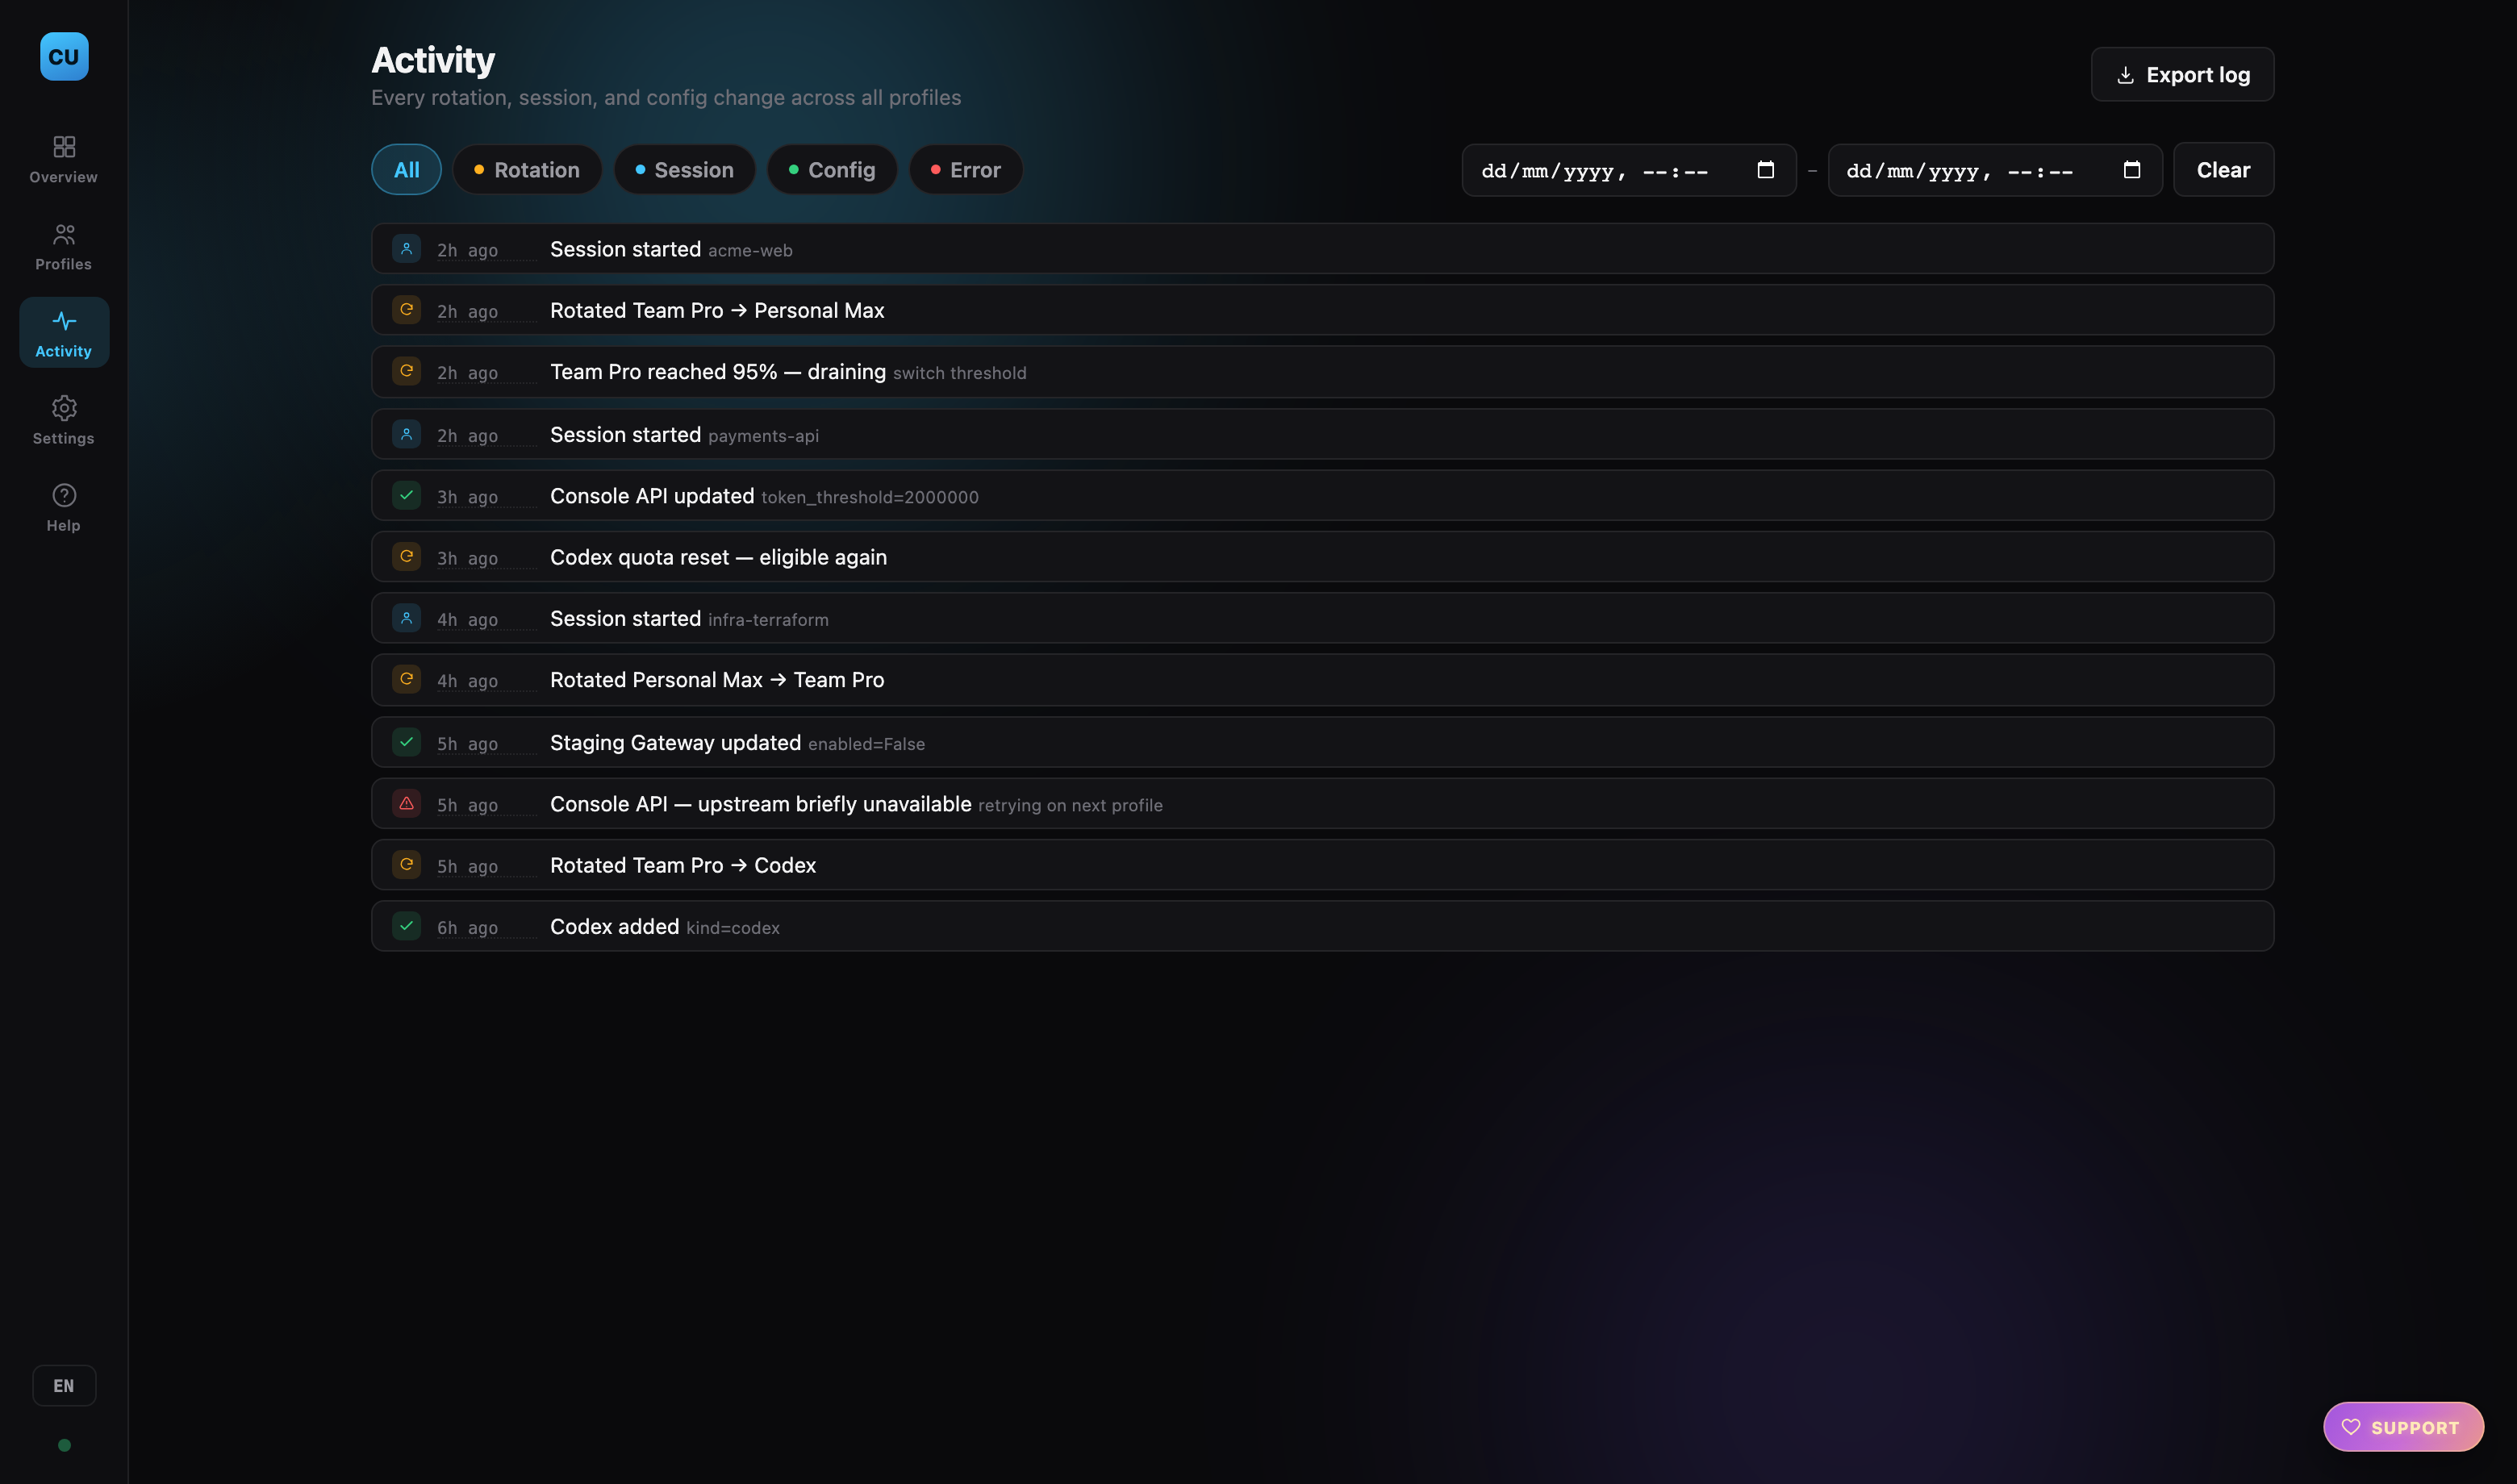Open the SUPPORT button
This screenshot has width=2517, height=1484.
[x=2403, y=1427]
